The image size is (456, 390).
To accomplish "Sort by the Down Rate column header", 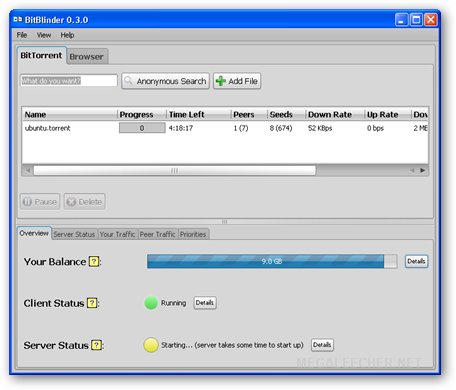I will pyautogui.click(x=335, y=115).
